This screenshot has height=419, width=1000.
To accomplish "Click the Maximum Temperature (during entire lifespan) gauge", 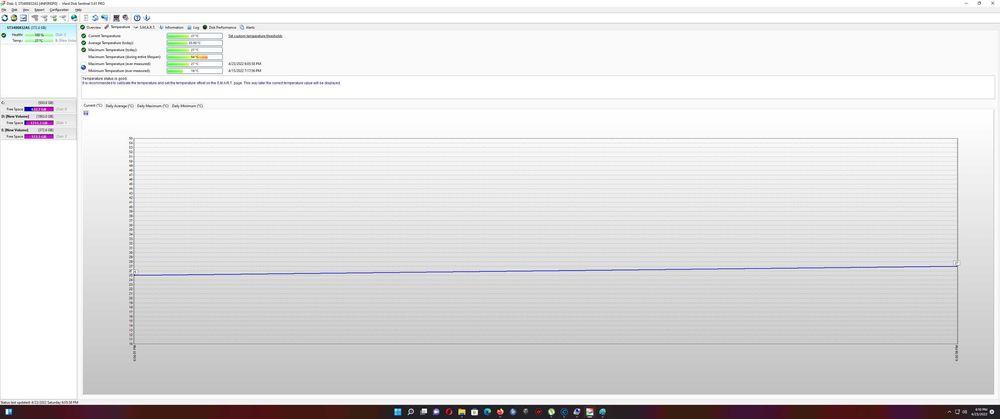I will click(x=195, y=57).
